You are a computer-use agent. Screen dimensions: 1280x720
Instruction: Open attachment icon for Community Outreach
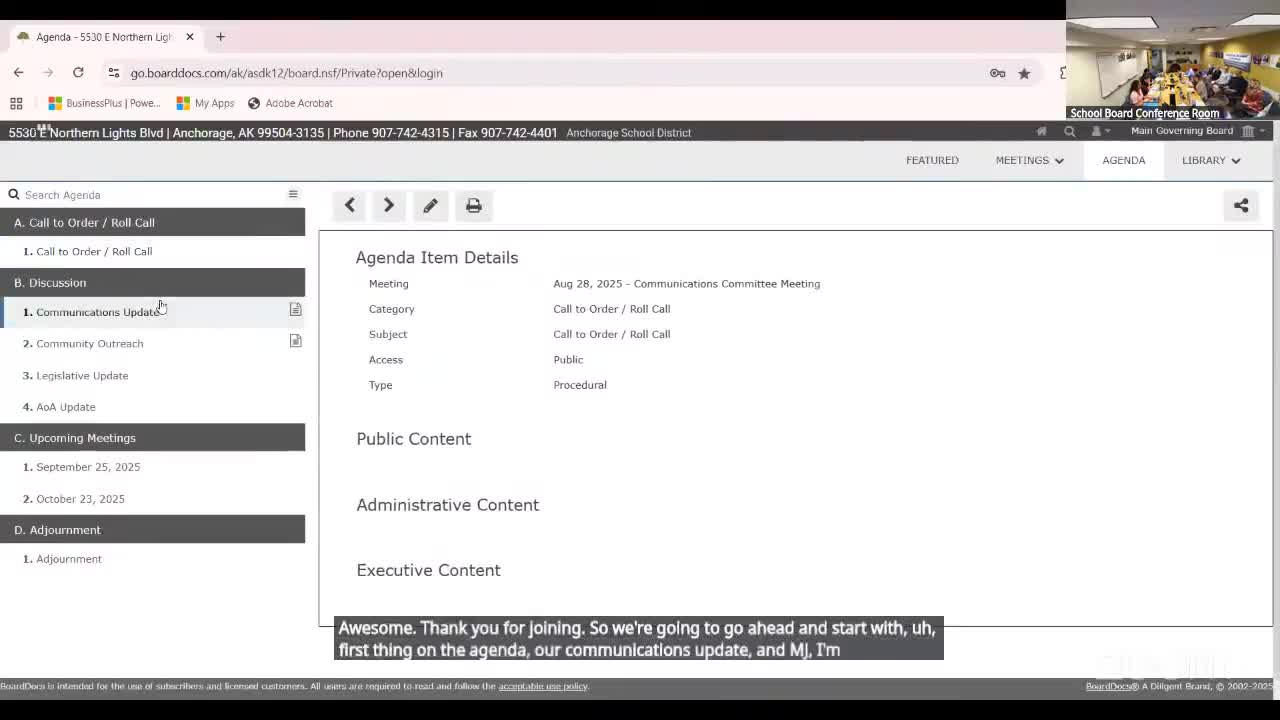point(295,341)
